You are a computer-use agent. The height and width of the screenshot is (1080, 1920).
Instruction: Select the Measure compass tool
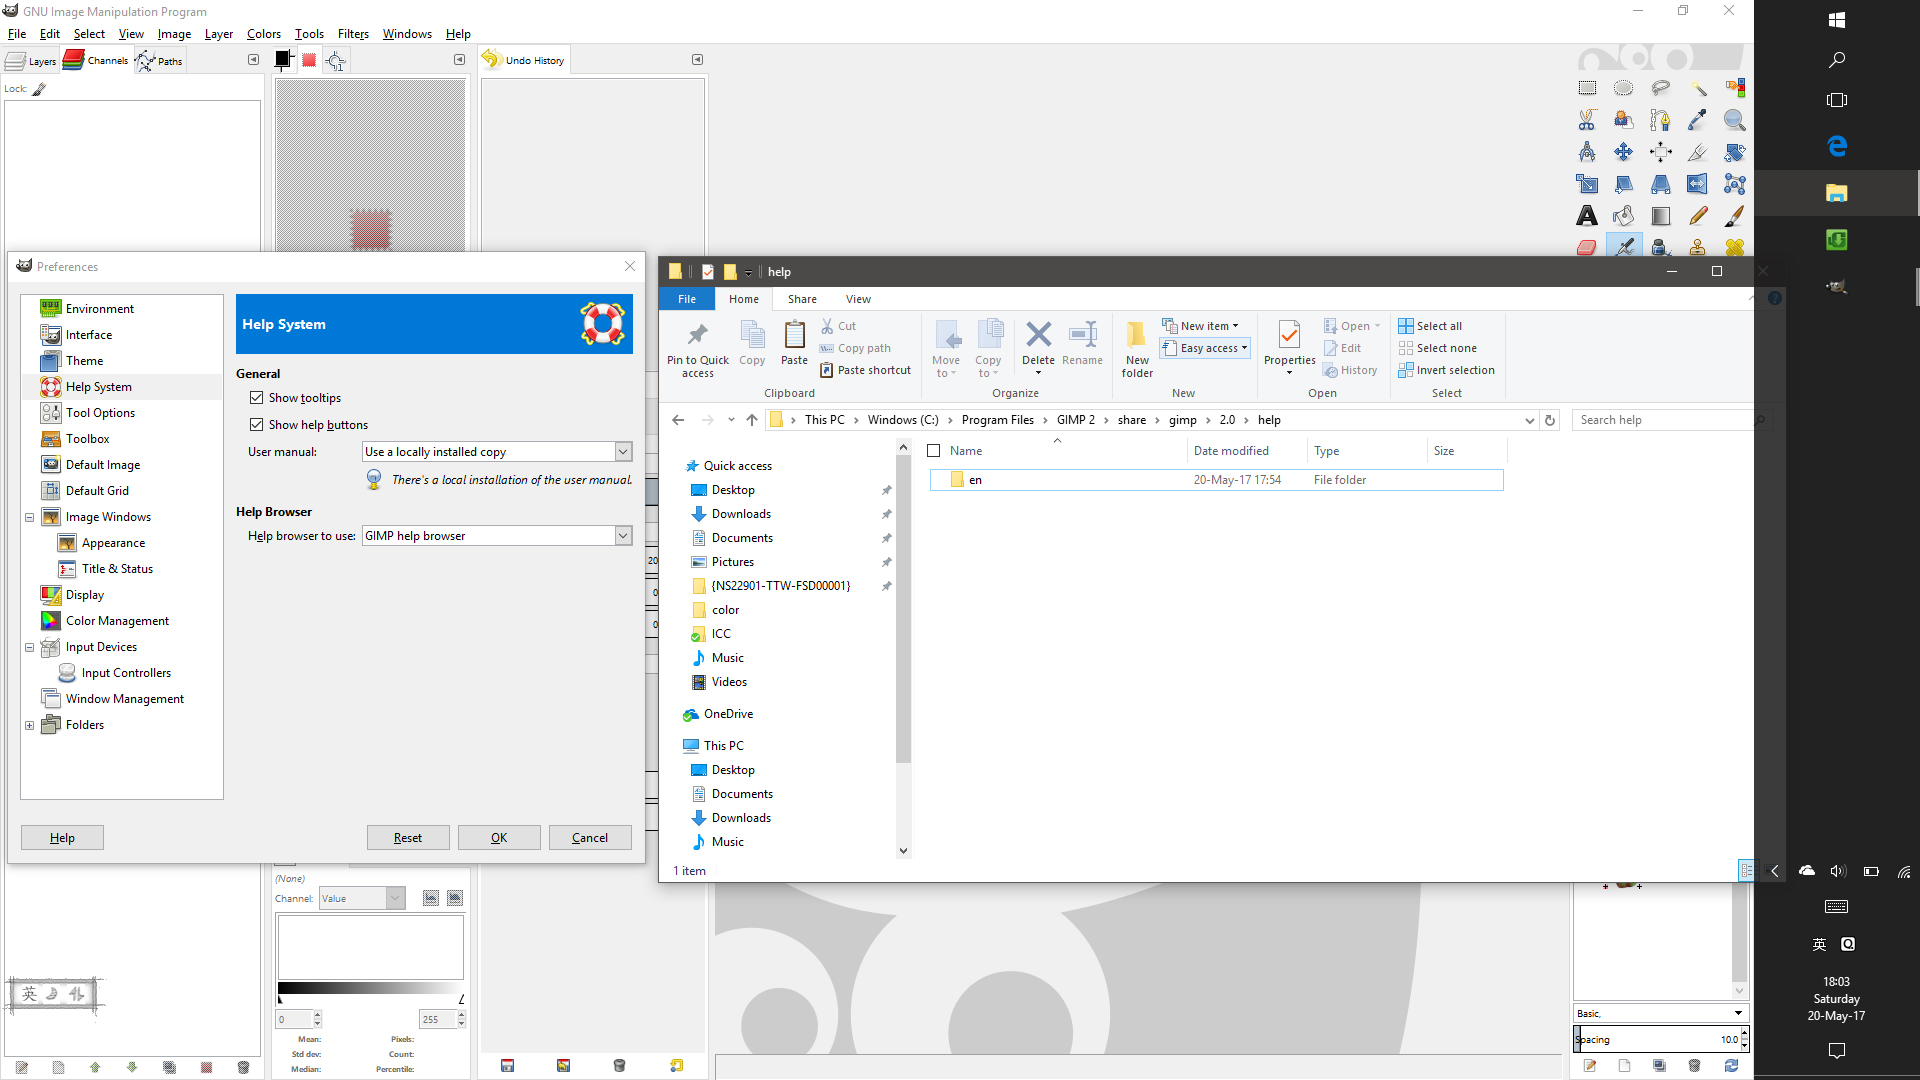pyautogui.click(x=1587, y=152)
